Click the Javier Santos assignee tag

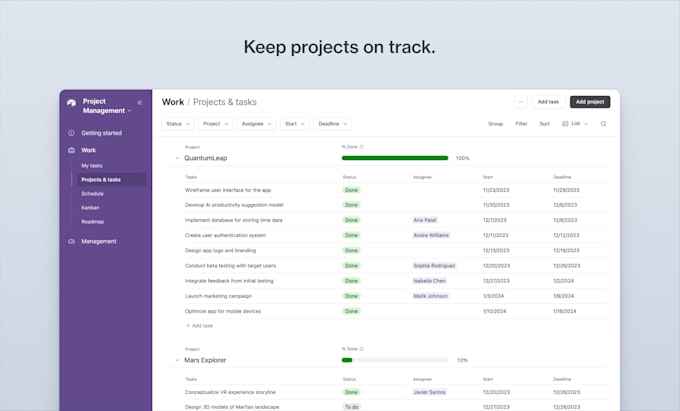(x=429, y=392)
